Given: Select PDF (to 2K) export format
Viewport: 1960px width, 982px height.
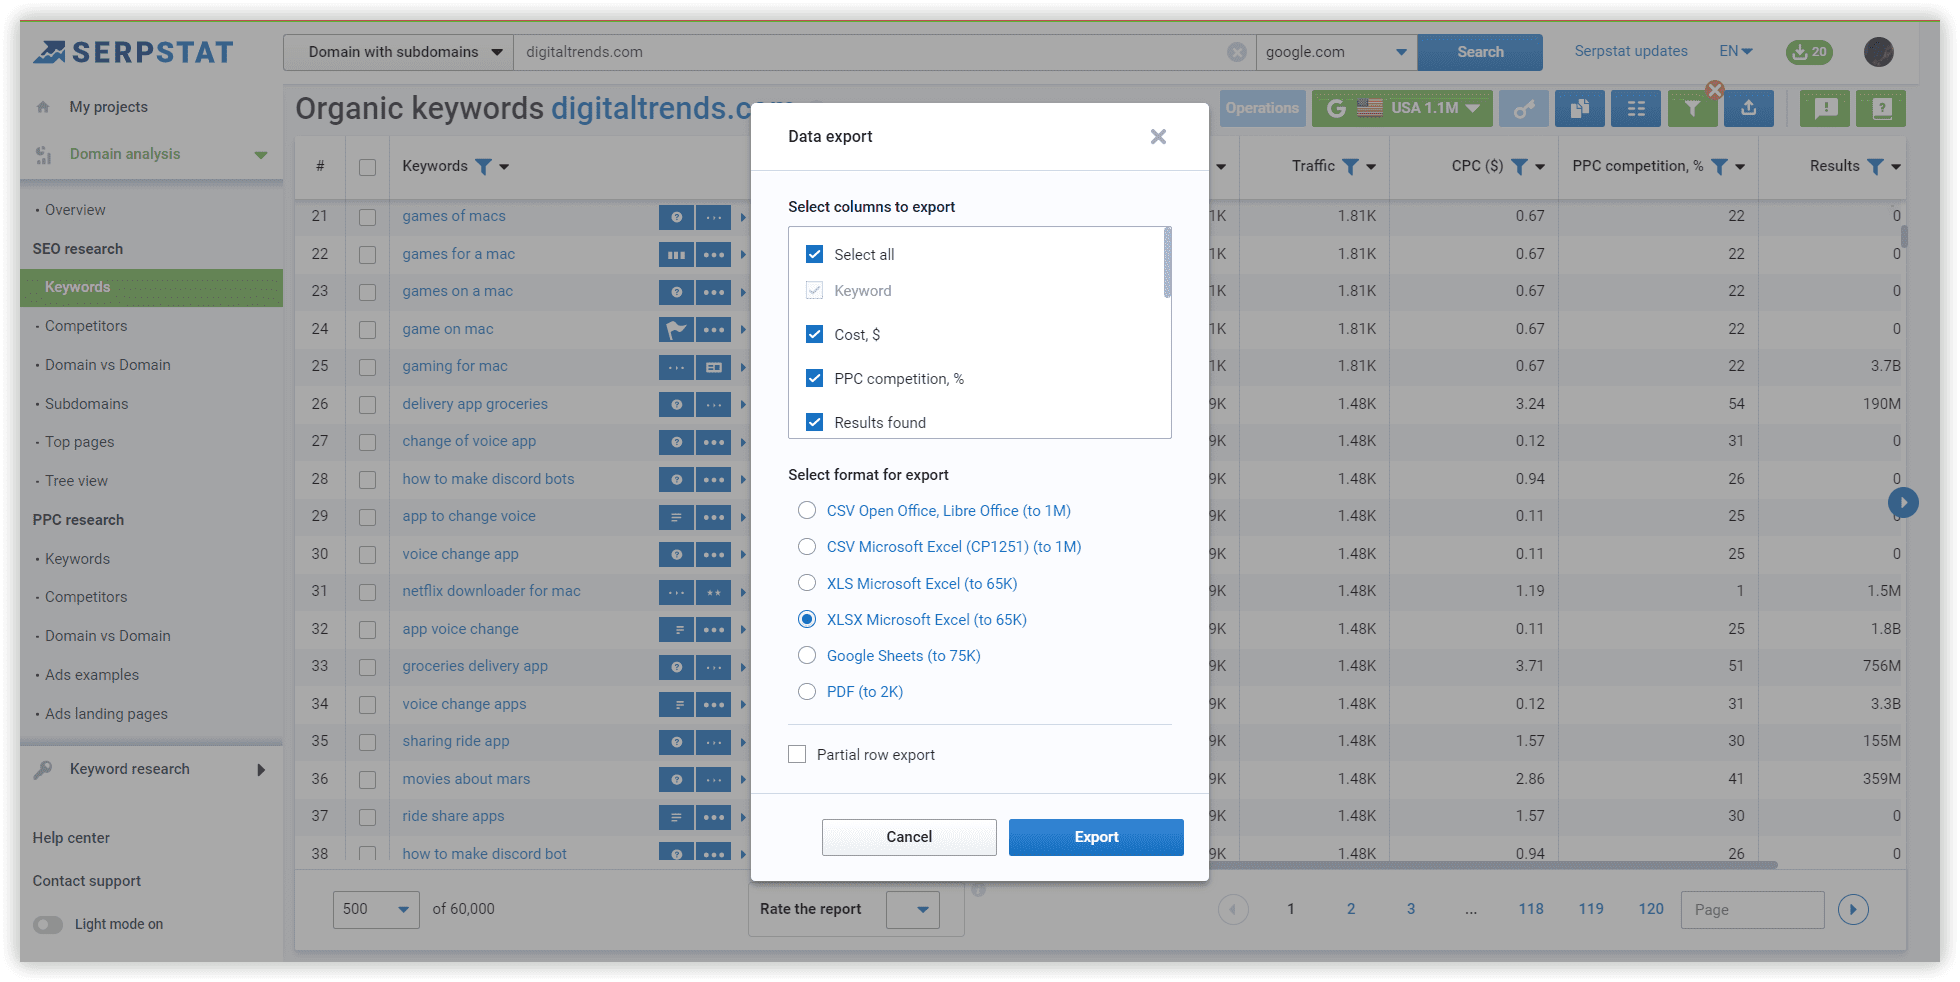Looking at the screenshot, I should [807, 691].
